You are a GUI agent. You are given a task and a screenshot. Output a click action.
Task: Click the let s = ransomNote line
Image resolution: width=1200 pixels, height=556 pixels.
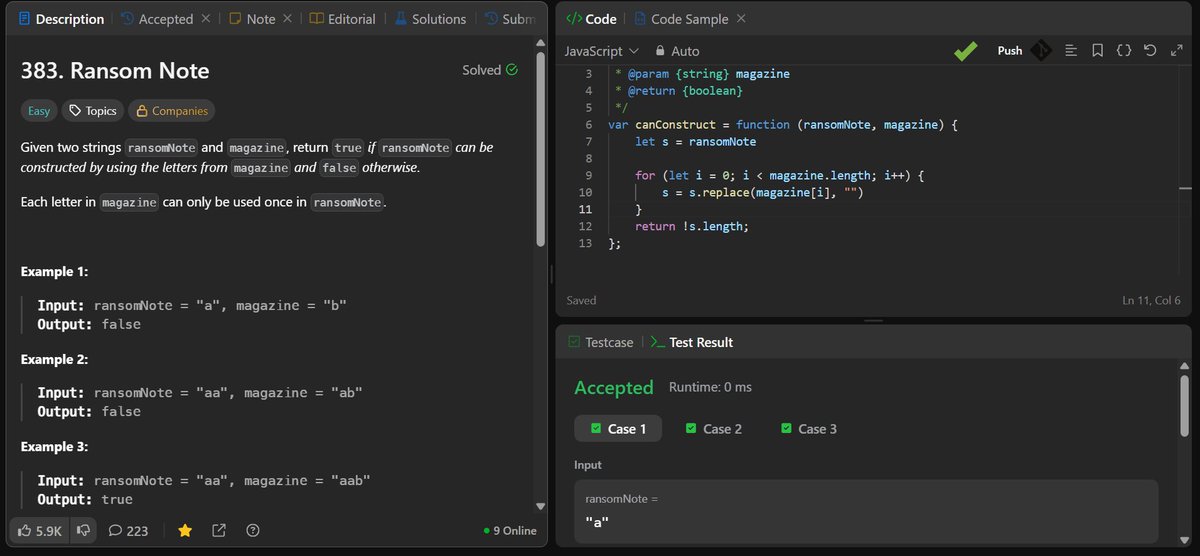pos(695,142)
